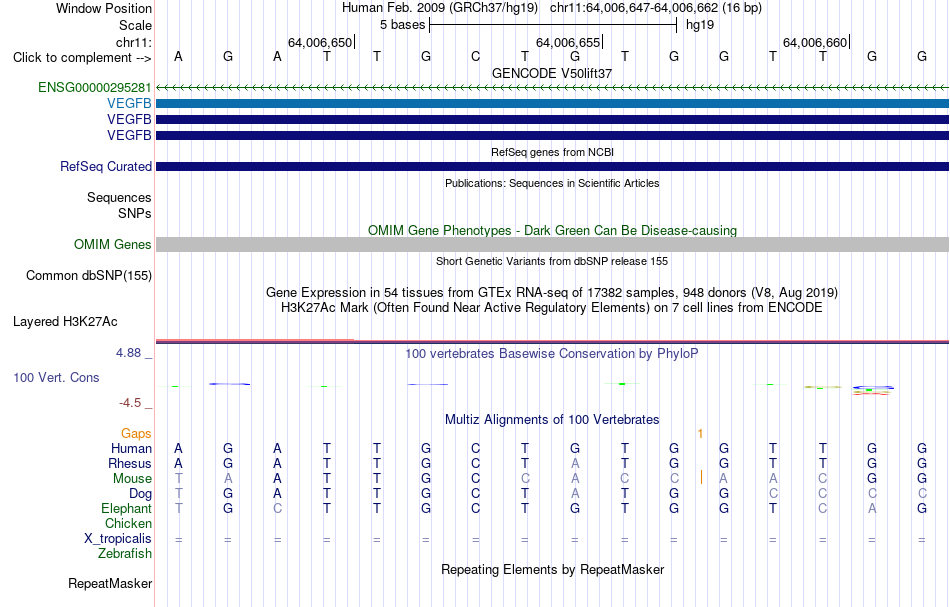This screenshot has width=950, height=607.
Task: Select the Elephant alignment row label
Action: (126, 508)
